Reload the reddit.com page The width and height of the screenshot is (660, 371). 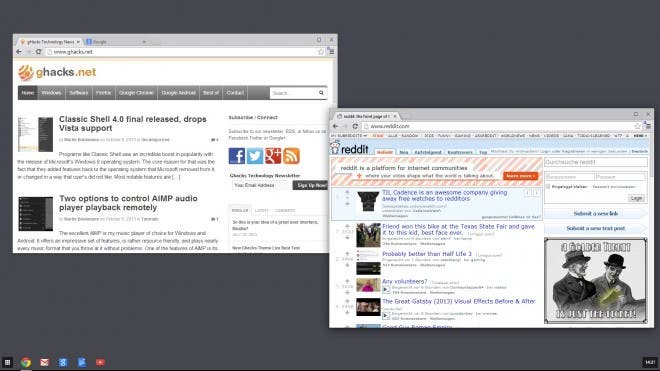355,126
